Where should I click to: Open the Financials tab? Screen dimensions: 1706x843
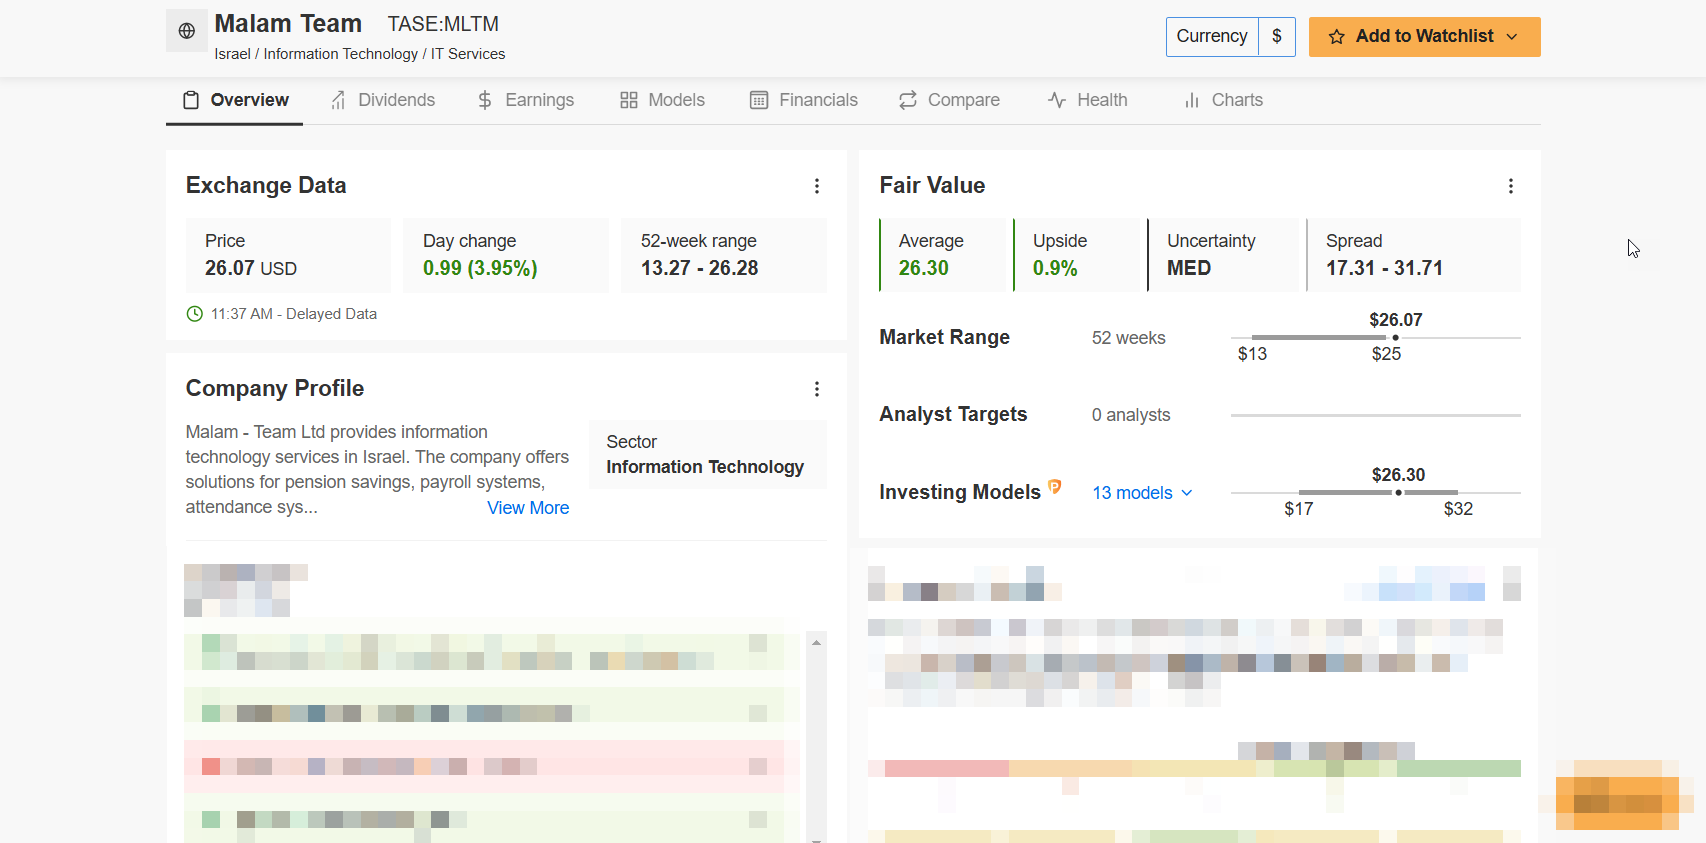(804, 100)
